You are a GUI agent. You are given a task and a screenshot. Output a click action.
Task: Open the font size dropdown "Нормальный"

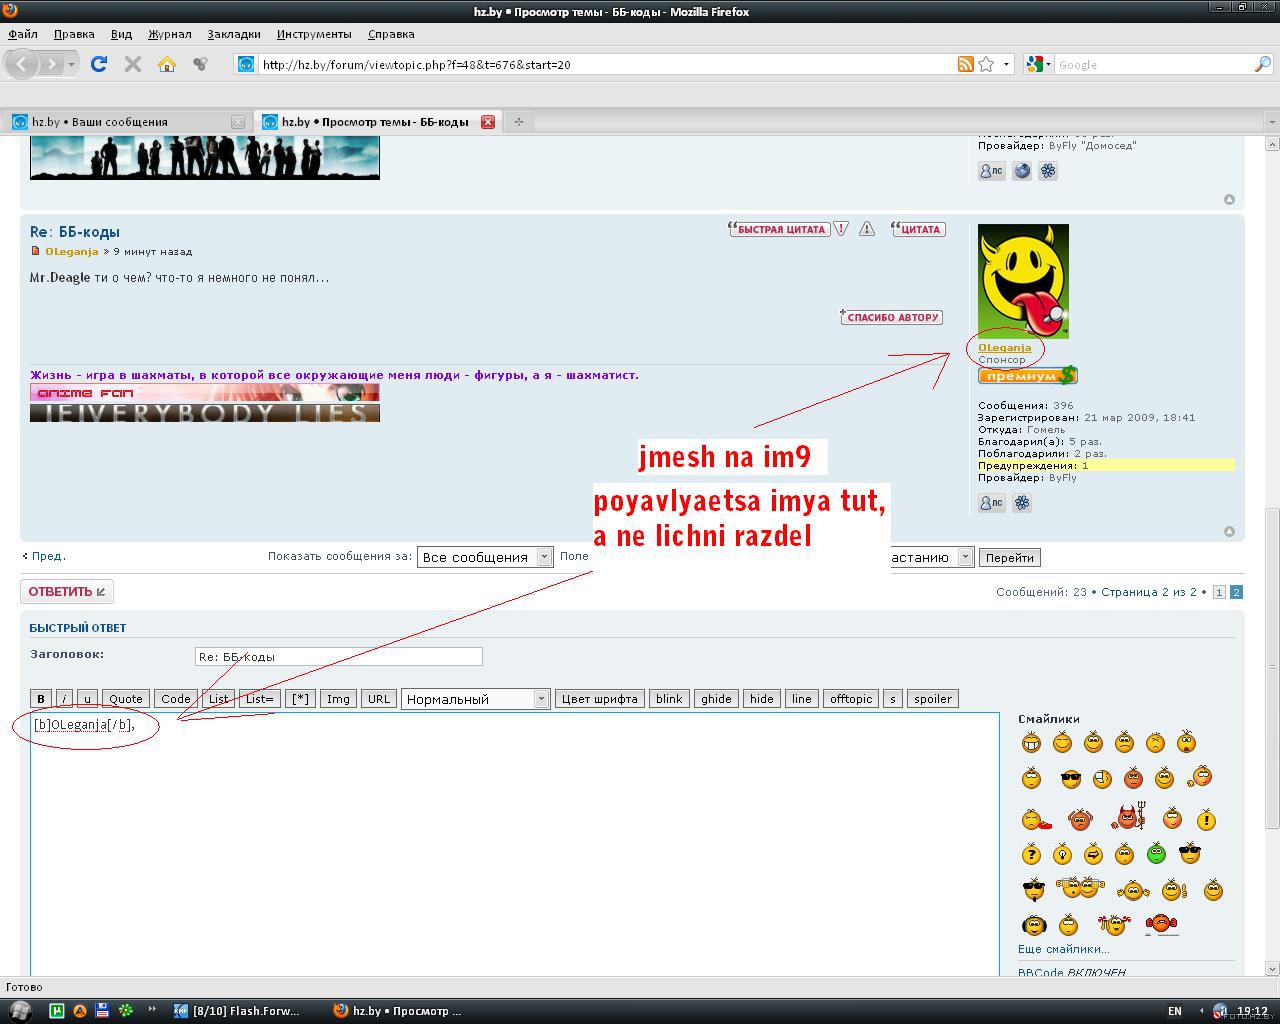point(475,699)
